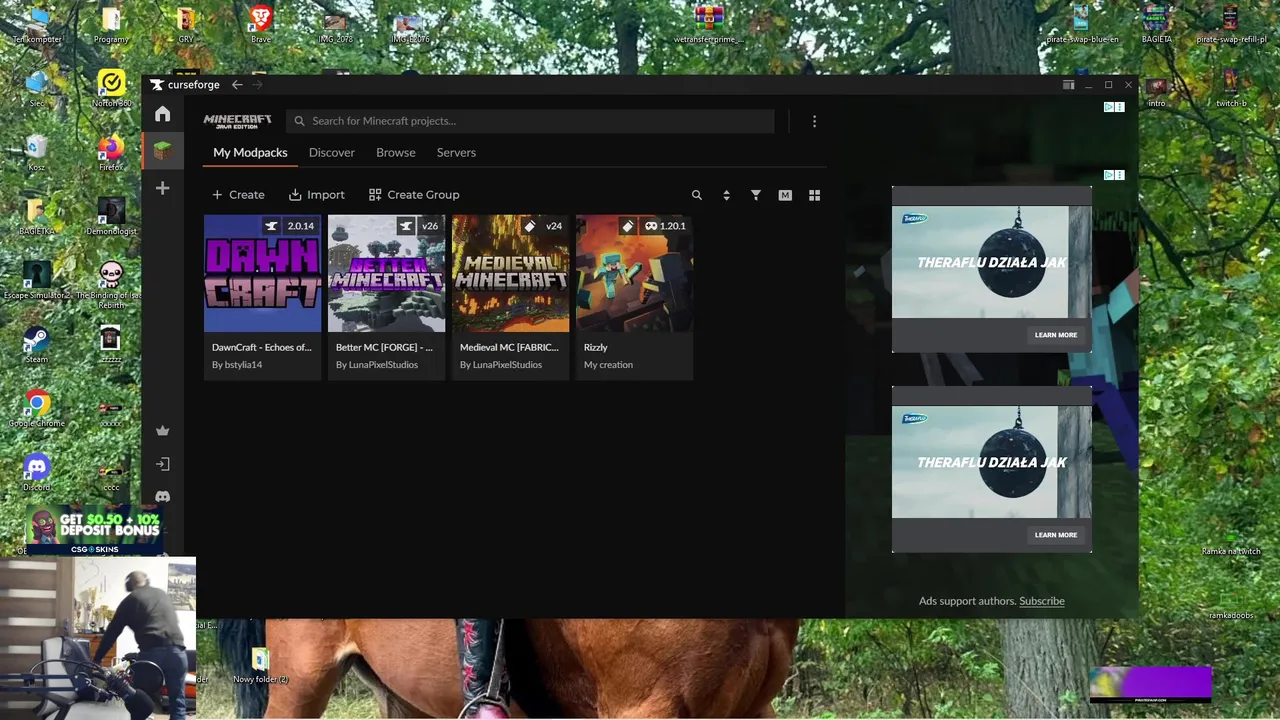Image resolution: width=1280 pixels, height=720 pixels.
Task: Open the IMG_2078 desktop image file
Action: 335,26
